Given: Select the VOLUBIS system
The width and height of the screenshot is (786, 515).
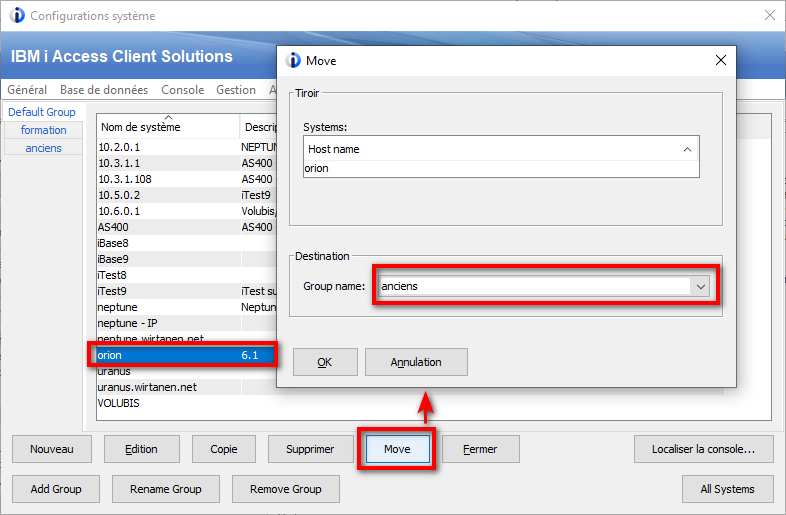Looking at the screenshot, I should (119, 404).
